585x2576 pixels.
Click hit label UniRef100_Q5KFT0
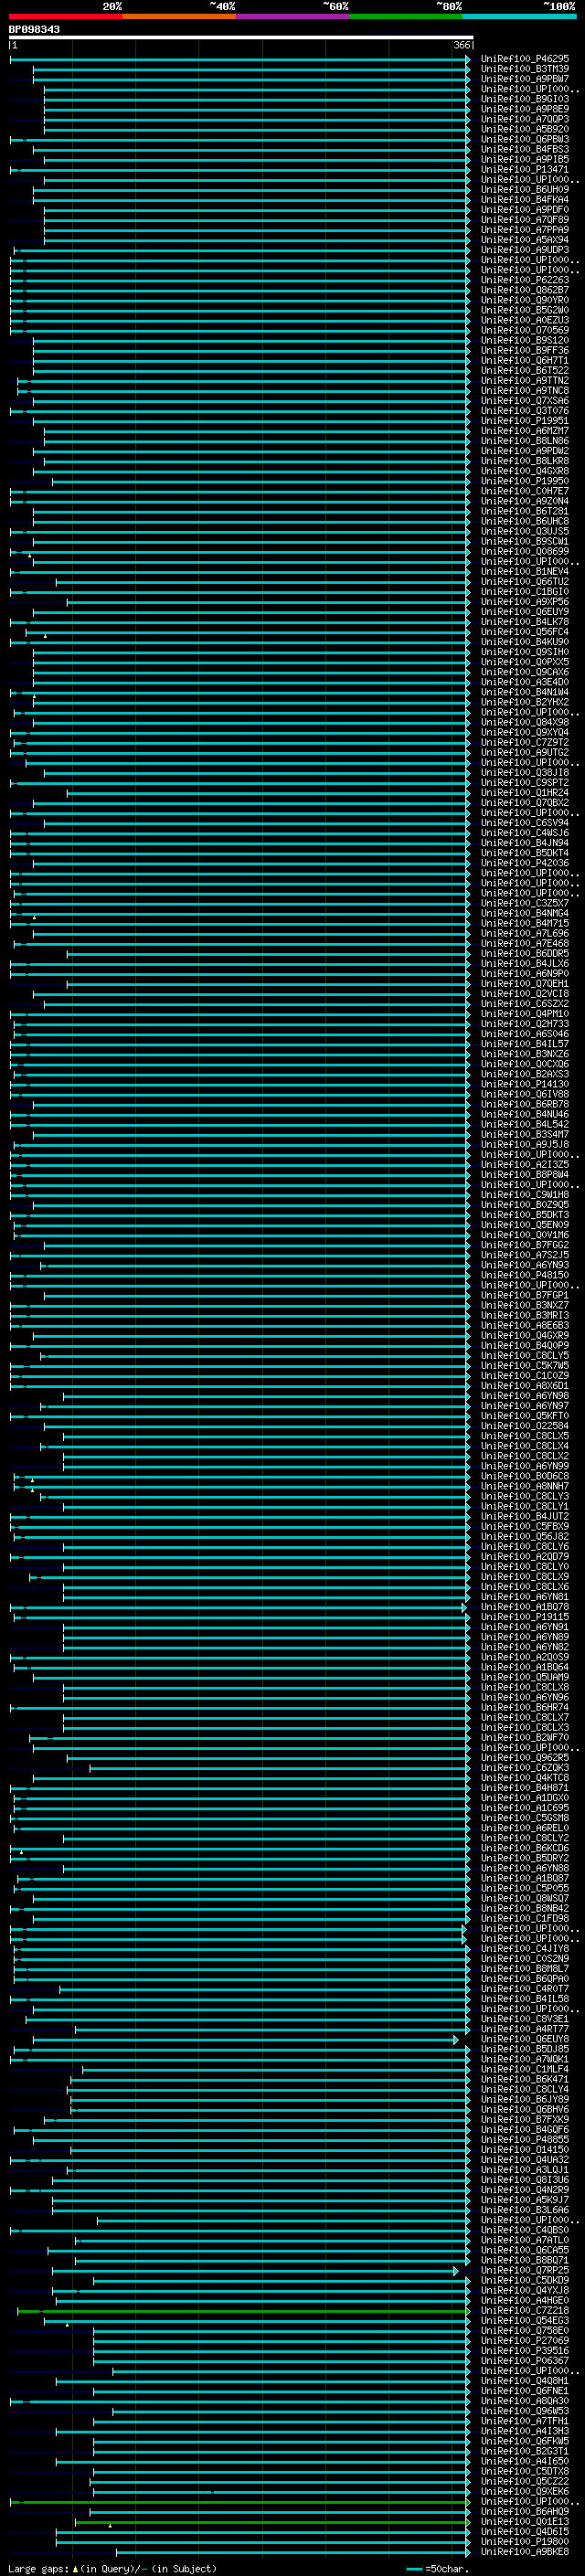(x=524, y=1416)
